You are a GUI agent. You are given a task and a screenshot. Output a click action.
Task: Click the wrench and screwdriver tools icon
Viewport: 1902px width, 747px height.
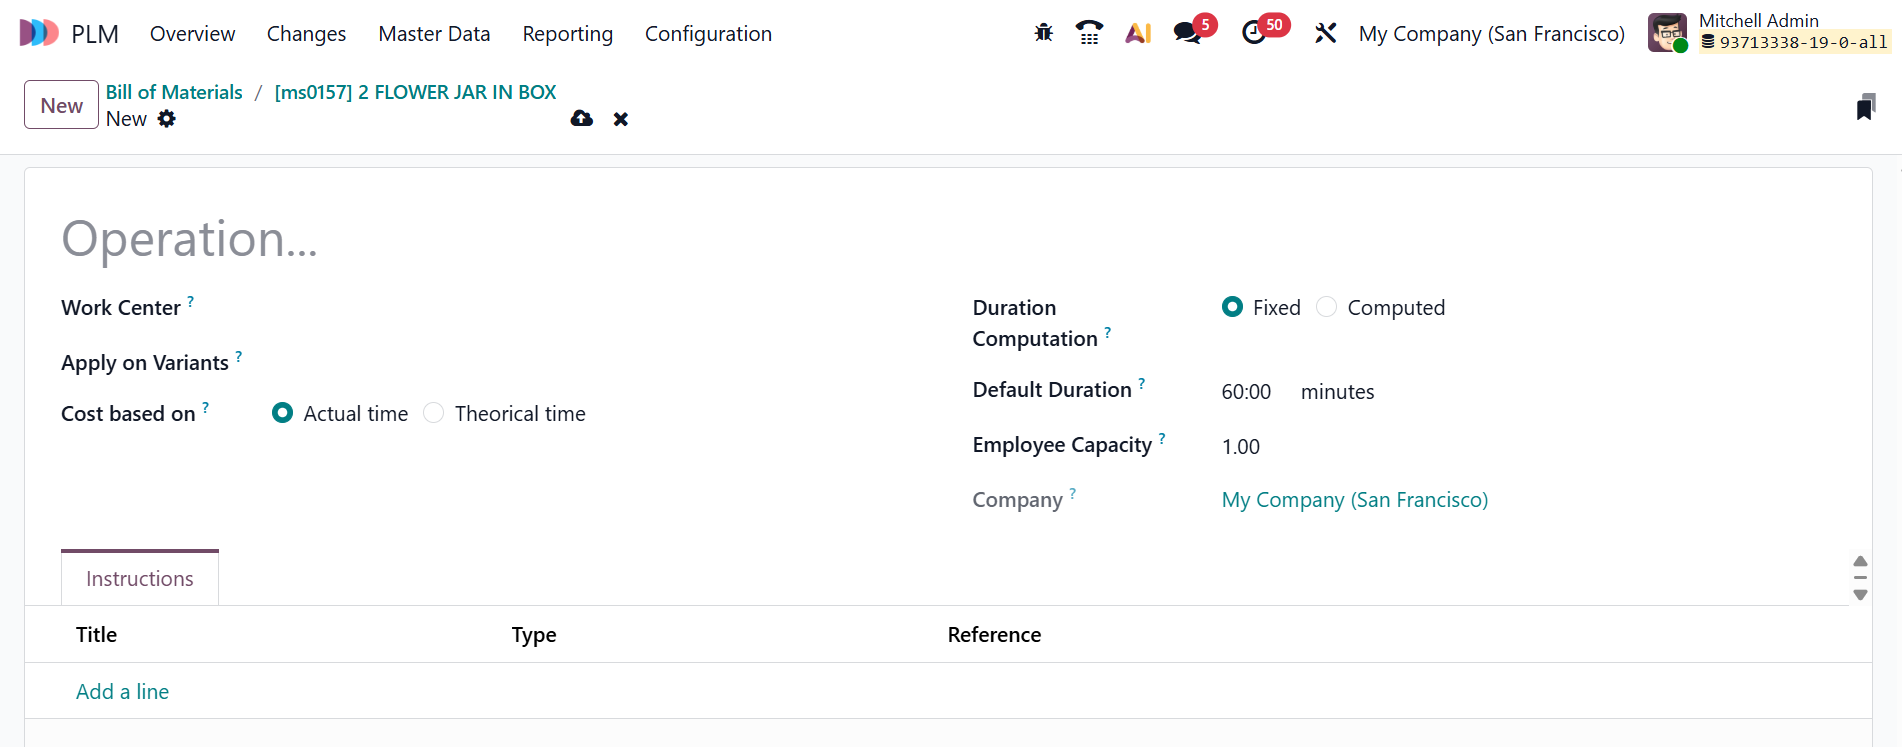coord(1325,33)
